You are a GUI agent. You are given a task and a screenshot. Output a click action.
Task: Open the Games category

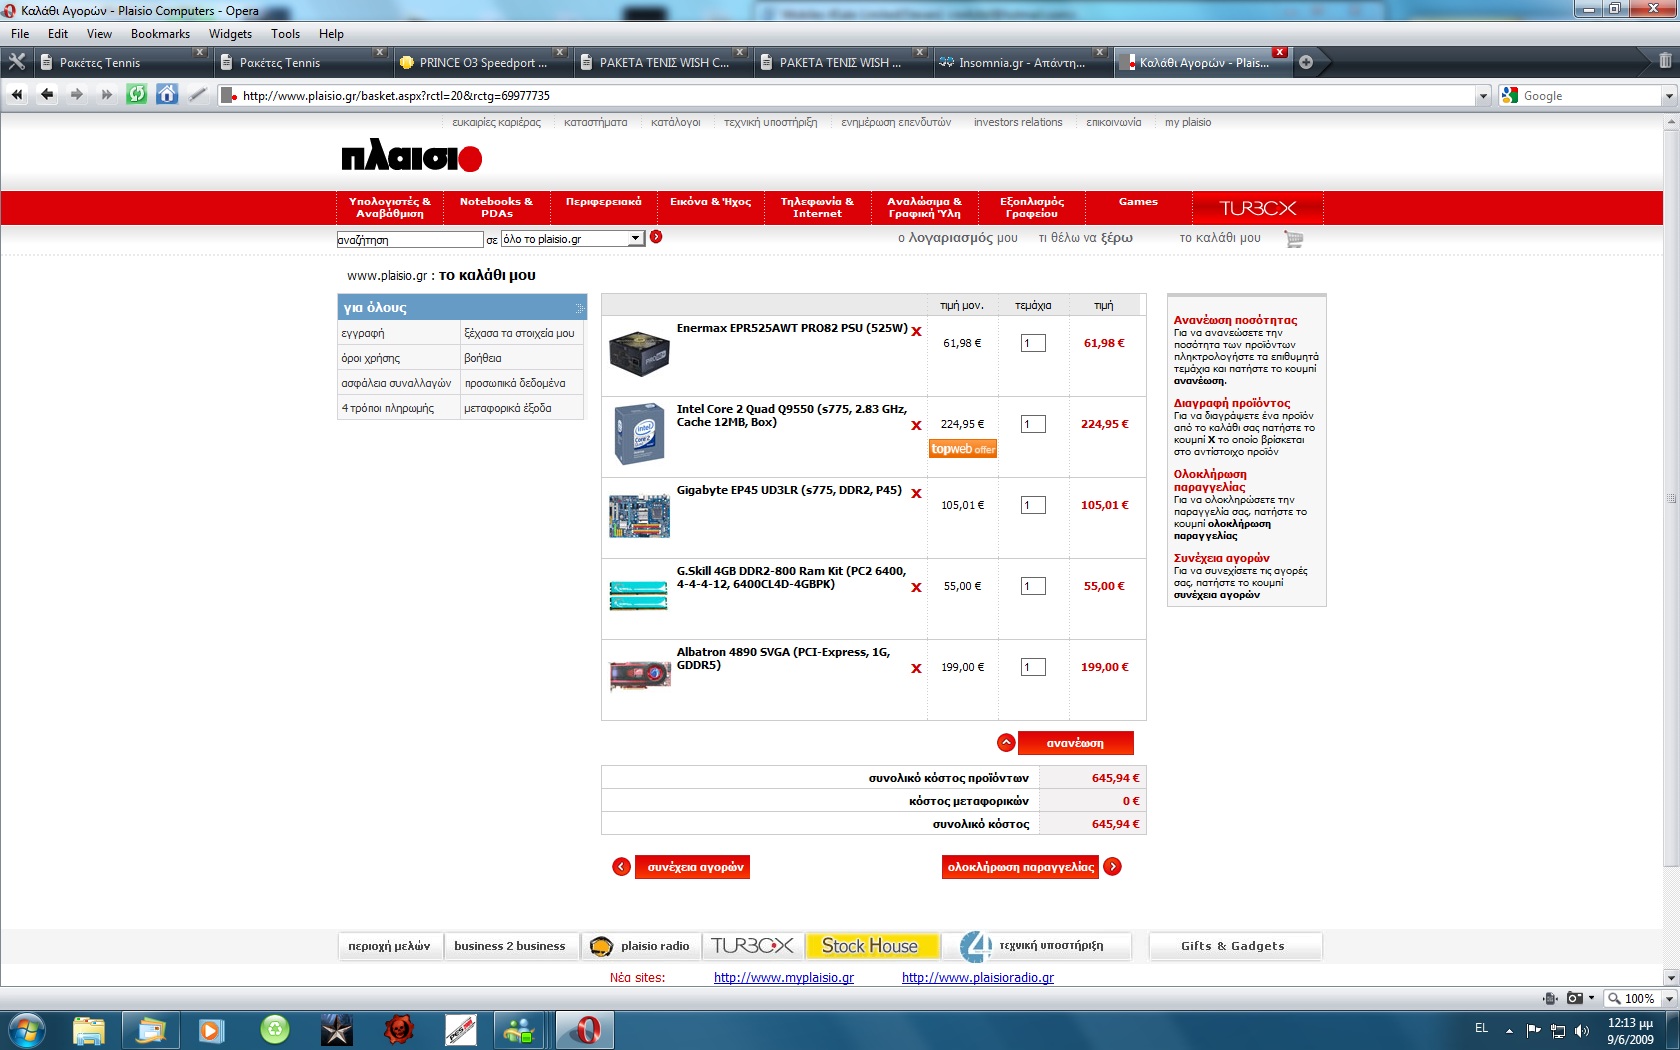tap(1138, 202)
